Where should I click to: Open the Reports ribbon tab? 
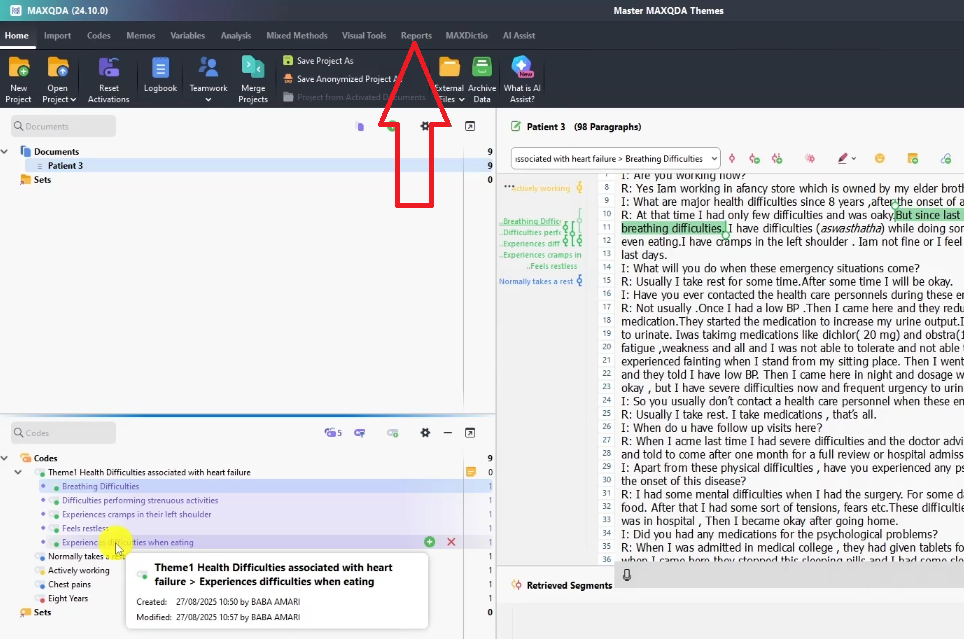(416, 36)
